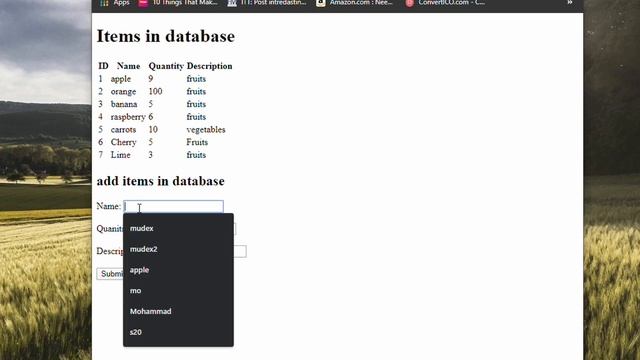This screenshot has width=640, height=360.
Task: Click the 'apple' name cell in the table
Action: click(121, 79)
